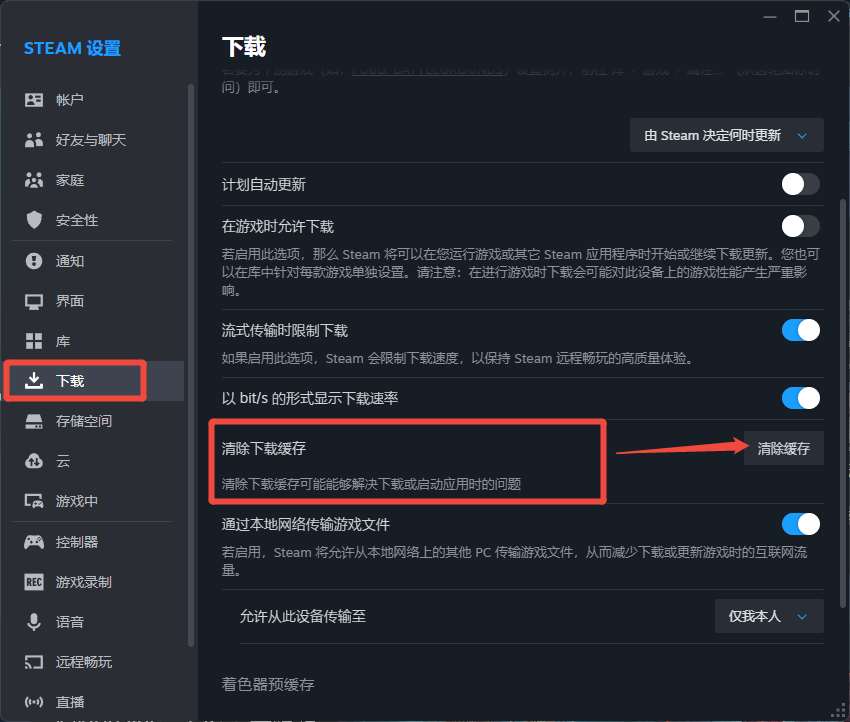
Task: Click the 远程畅玩 cast icon
Action: click(x=34, y=662)
